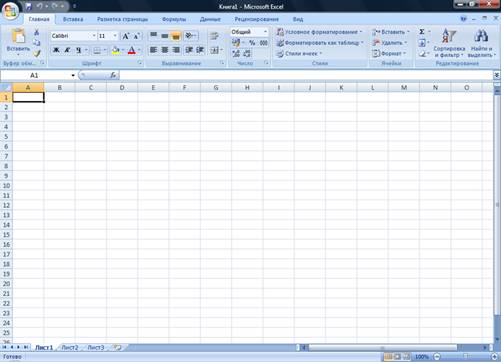Open the Calibri font name dropdown
This screenshot has height=362, width=501.
point(94,36)
